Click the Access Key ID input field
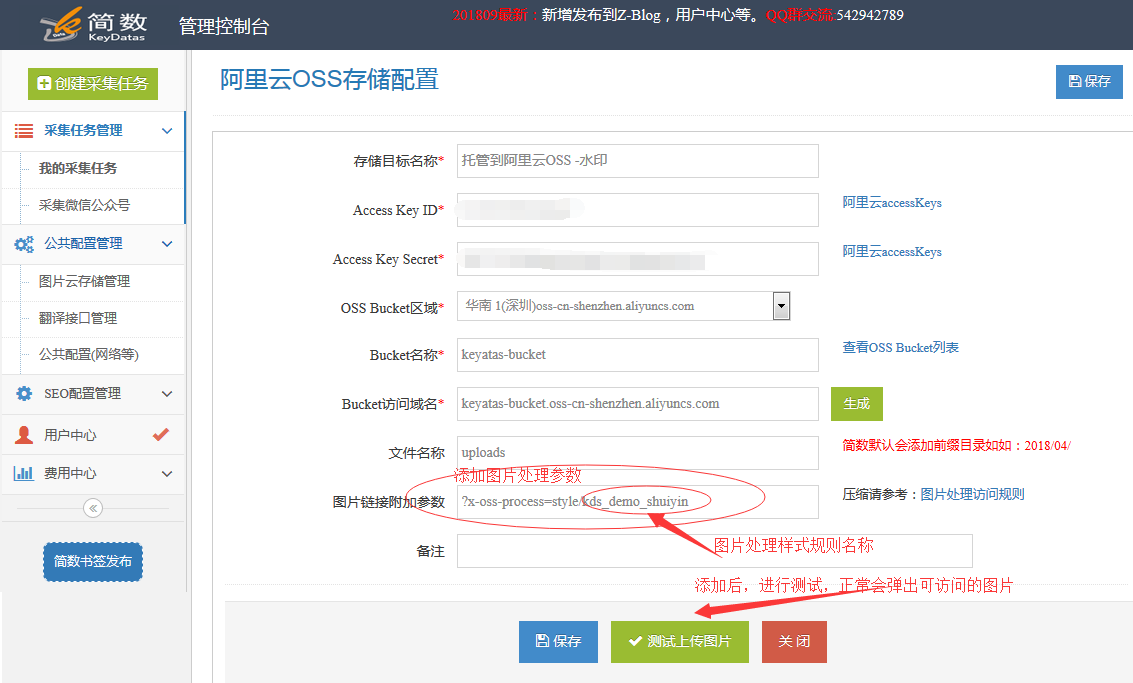 tap(638, 210)
